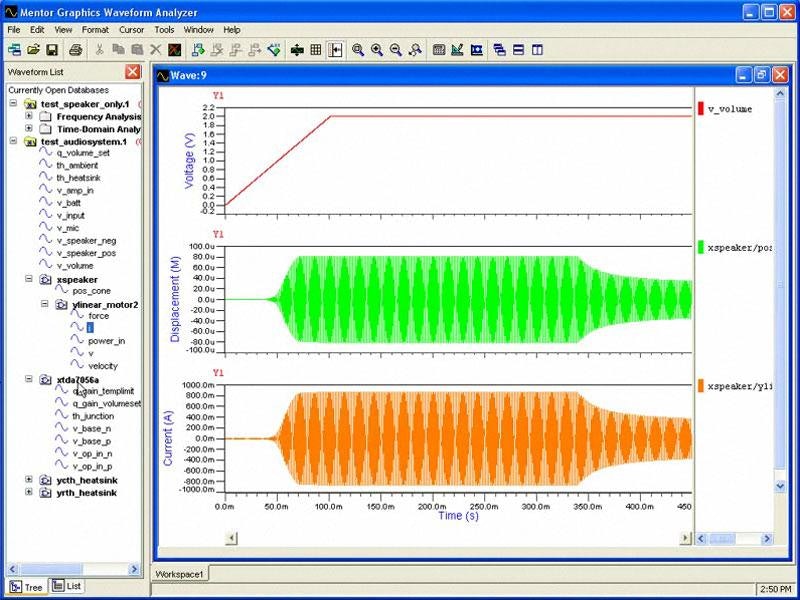Toggle the pressed-in snap-to-data toolbar button

tap(335, 49)
